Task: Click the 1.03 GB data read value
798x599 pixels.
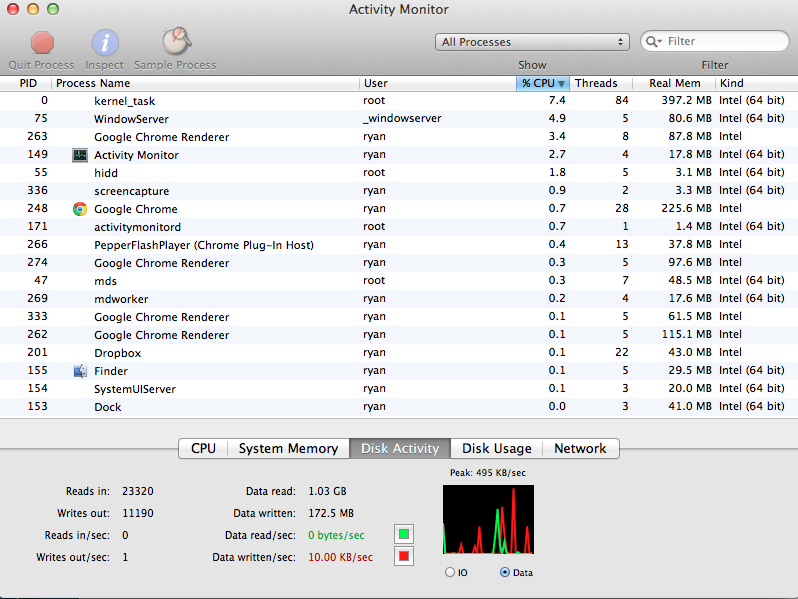Action: click(x=327, y=491)
